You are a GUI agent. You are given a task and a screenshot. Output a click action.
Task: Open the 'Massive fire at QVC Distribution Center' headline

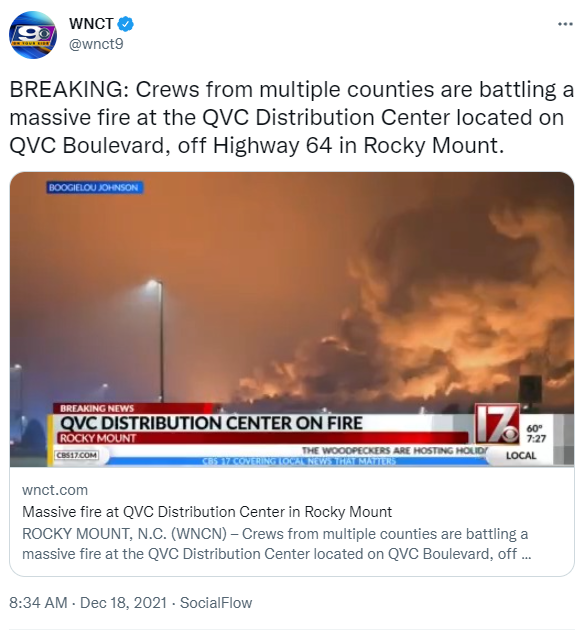pos(207,511)
